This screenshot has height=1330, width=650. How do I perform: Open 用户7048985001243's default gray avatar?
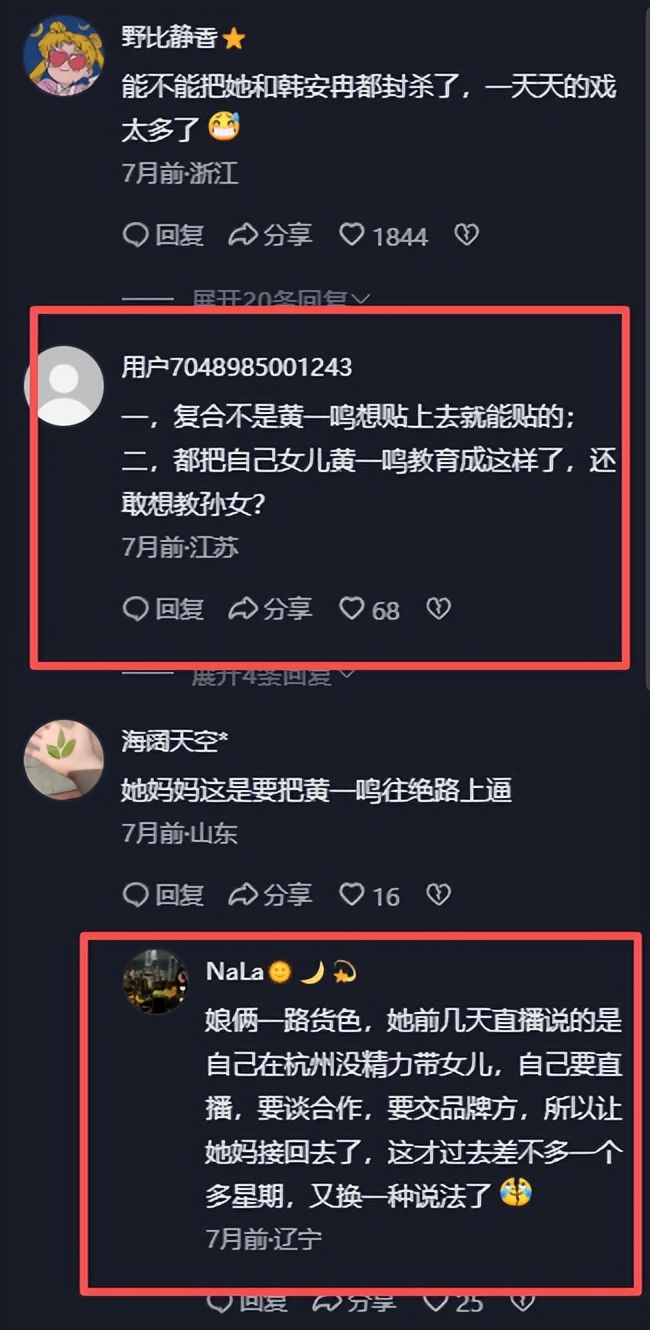63,386
